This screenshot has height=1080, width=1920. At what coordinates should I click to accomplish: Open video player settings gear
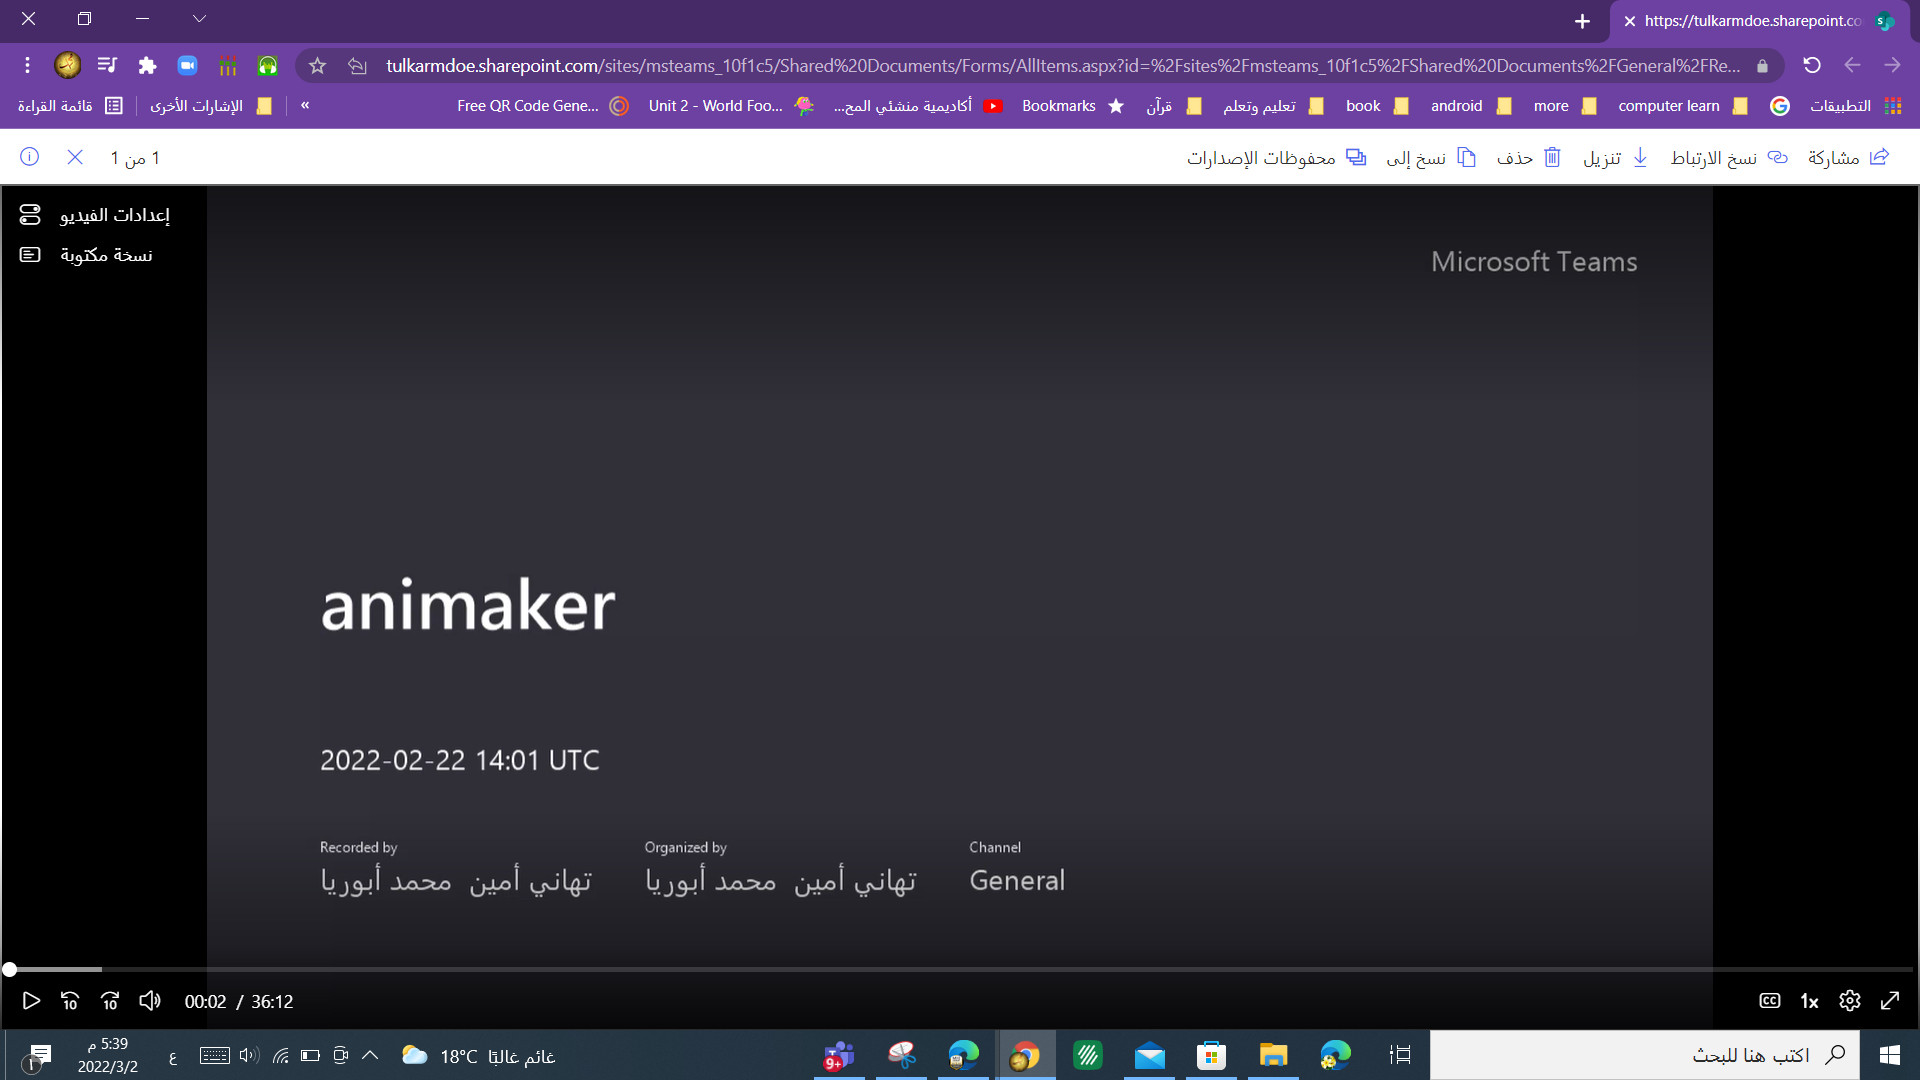[1850, 1001]
